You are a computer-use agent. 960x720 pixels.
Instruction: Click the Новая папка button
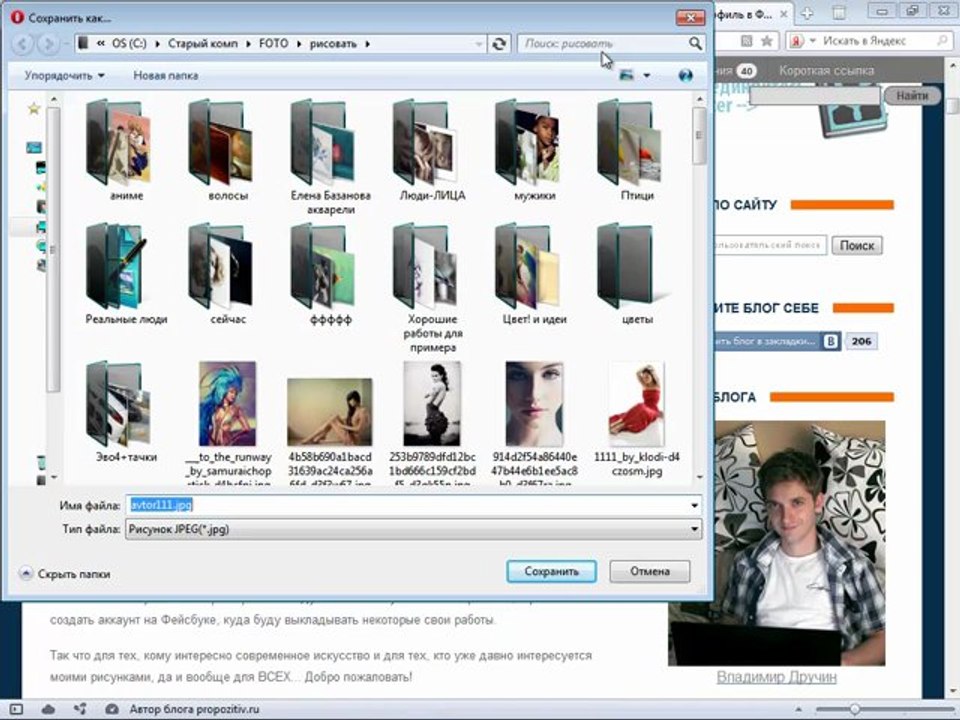[165, 75]
